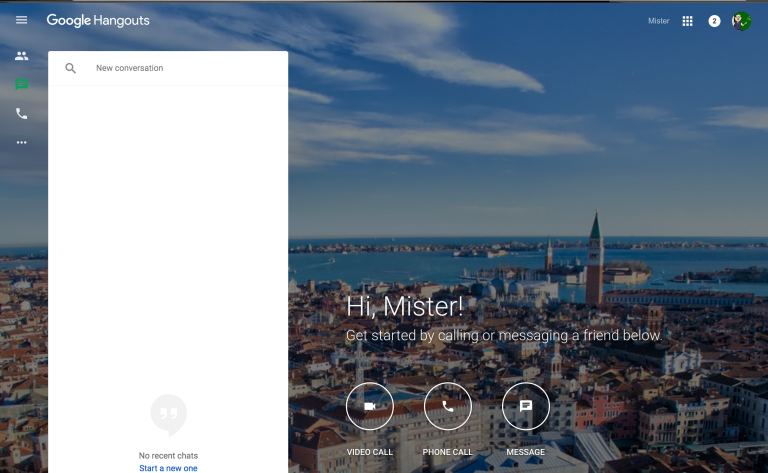The width and height of the screenshot is (768, 473).
Task: Click the Mister account name link
Action: [x=658, y=21]
